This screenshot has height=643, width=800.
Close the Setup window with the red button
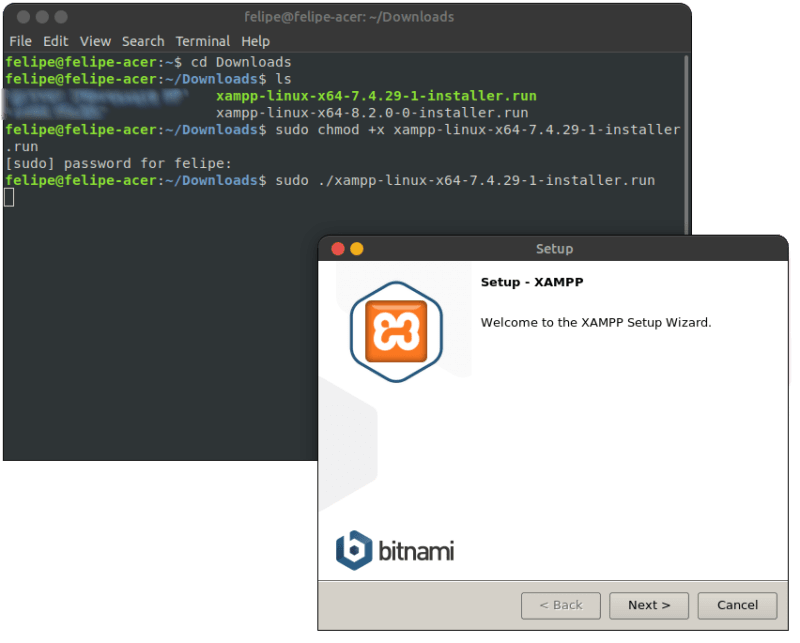pyautogui.click(x=338, y=249)
